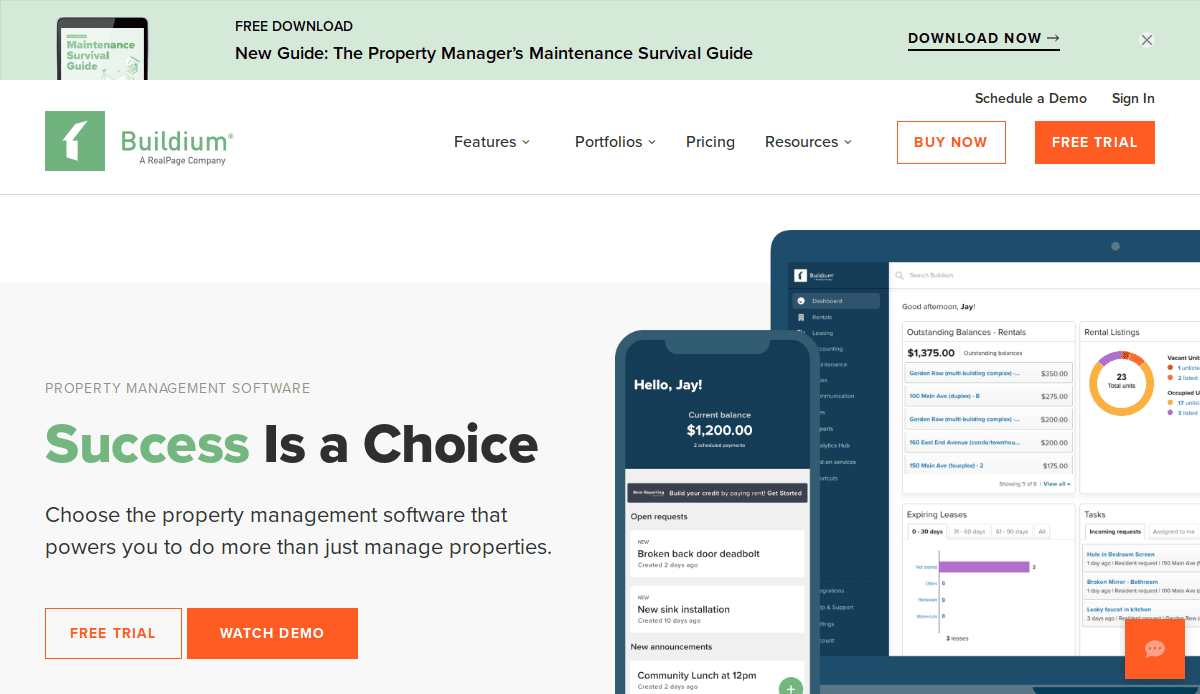The height and width of the screenshot is (694, 1200).
Task: Click the Community Lunch at 12pm announcement
Action: tap(717, 678)
